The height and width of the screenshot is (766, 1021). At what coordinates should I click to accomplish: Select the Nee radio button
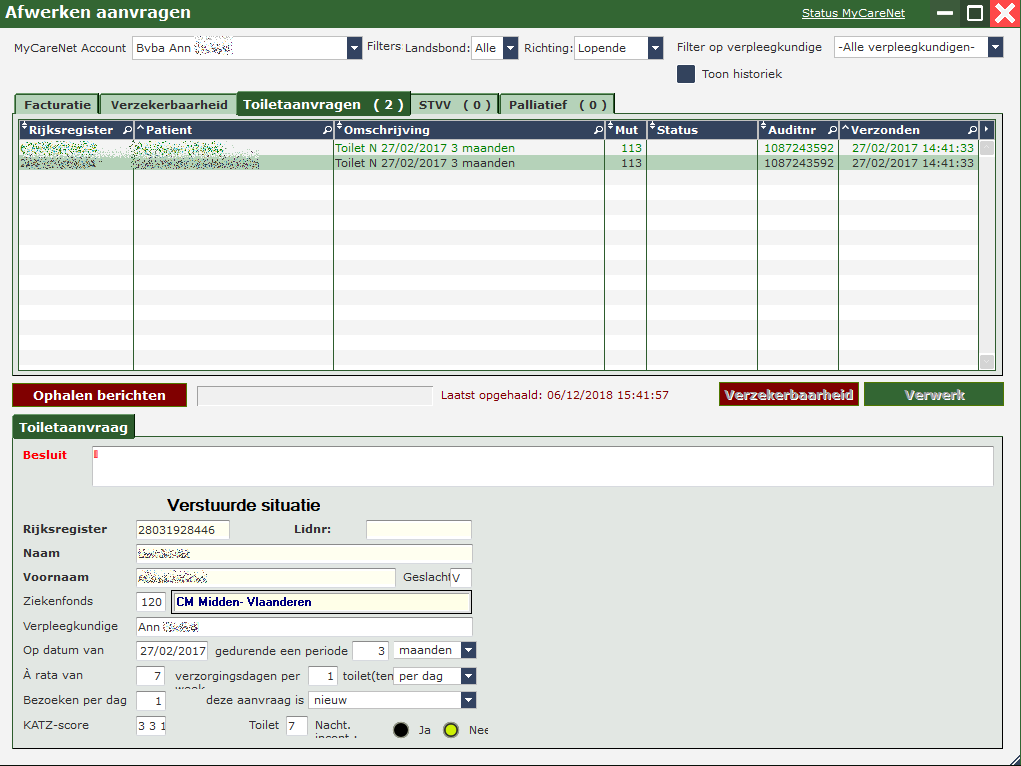pyautogui.click(x=452, y=730)
